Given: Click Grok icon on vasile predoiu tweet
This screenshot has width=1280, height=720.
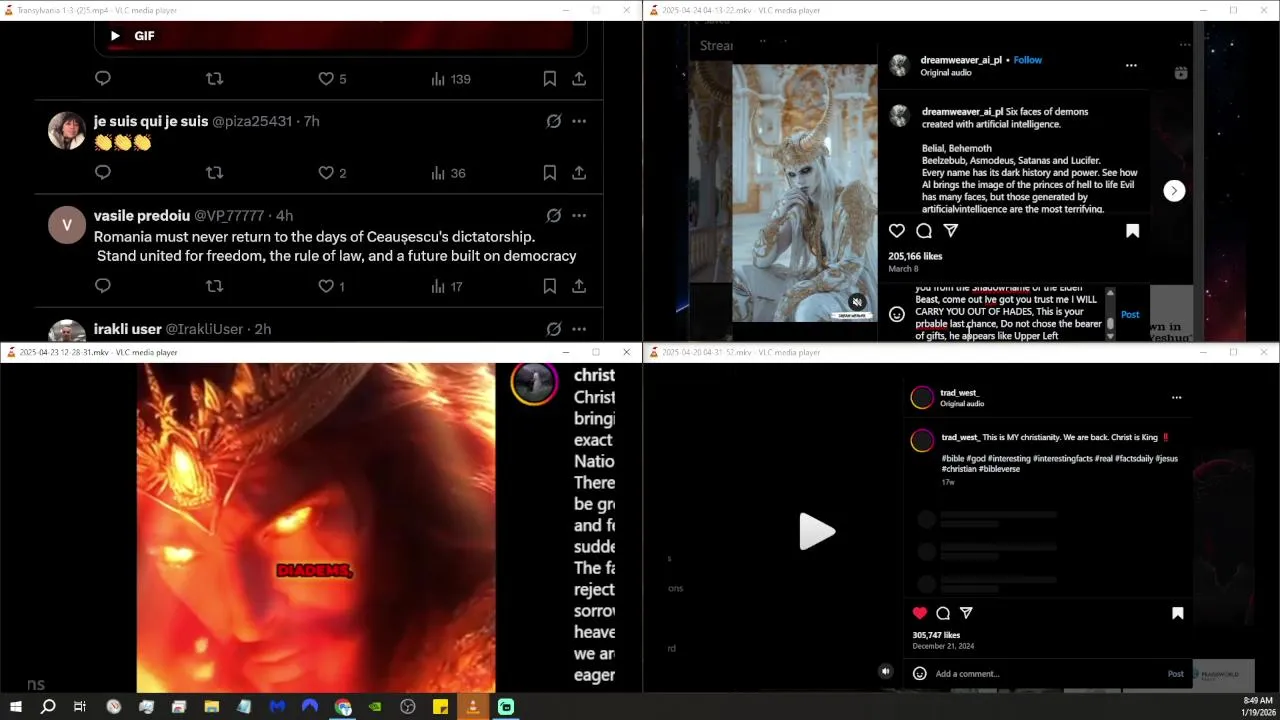Looking at the screenshot, I should [553, 215].
